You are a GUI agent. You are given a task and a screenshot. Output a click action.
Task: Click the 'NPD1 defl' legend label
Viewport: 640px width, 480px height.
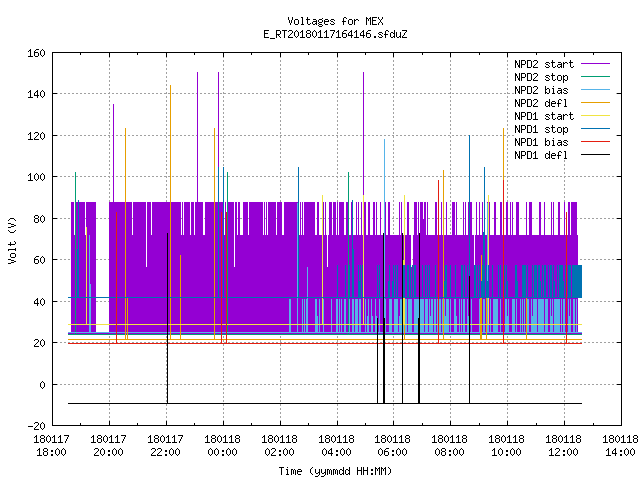(x=541, y=155)
